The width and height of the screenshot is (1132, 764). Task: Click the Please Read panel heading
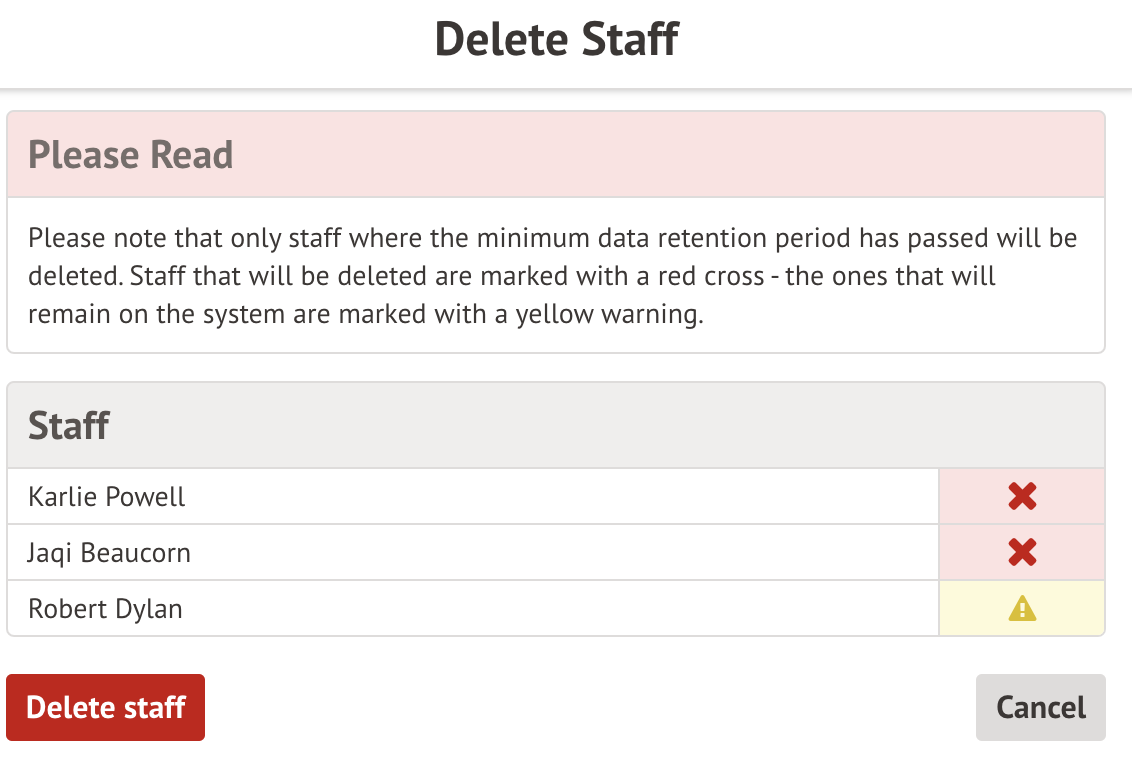(130, 155)
